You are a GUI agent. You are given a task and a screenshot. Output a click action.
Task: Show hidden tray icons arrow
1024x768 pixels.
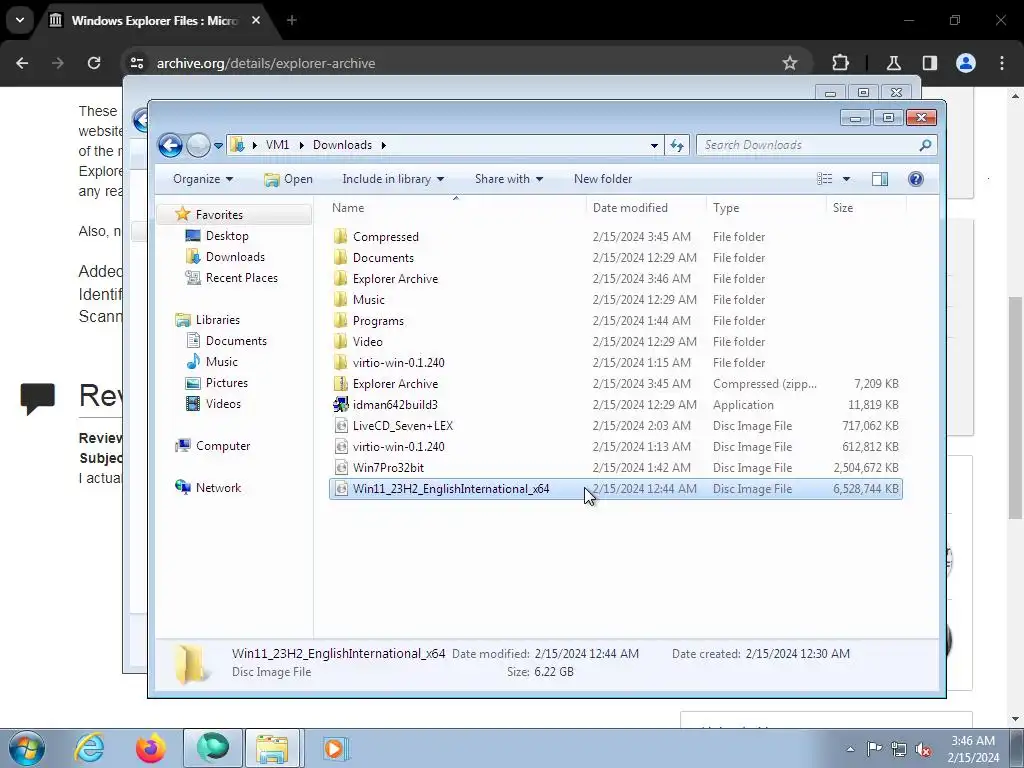[x=850, y=749]
